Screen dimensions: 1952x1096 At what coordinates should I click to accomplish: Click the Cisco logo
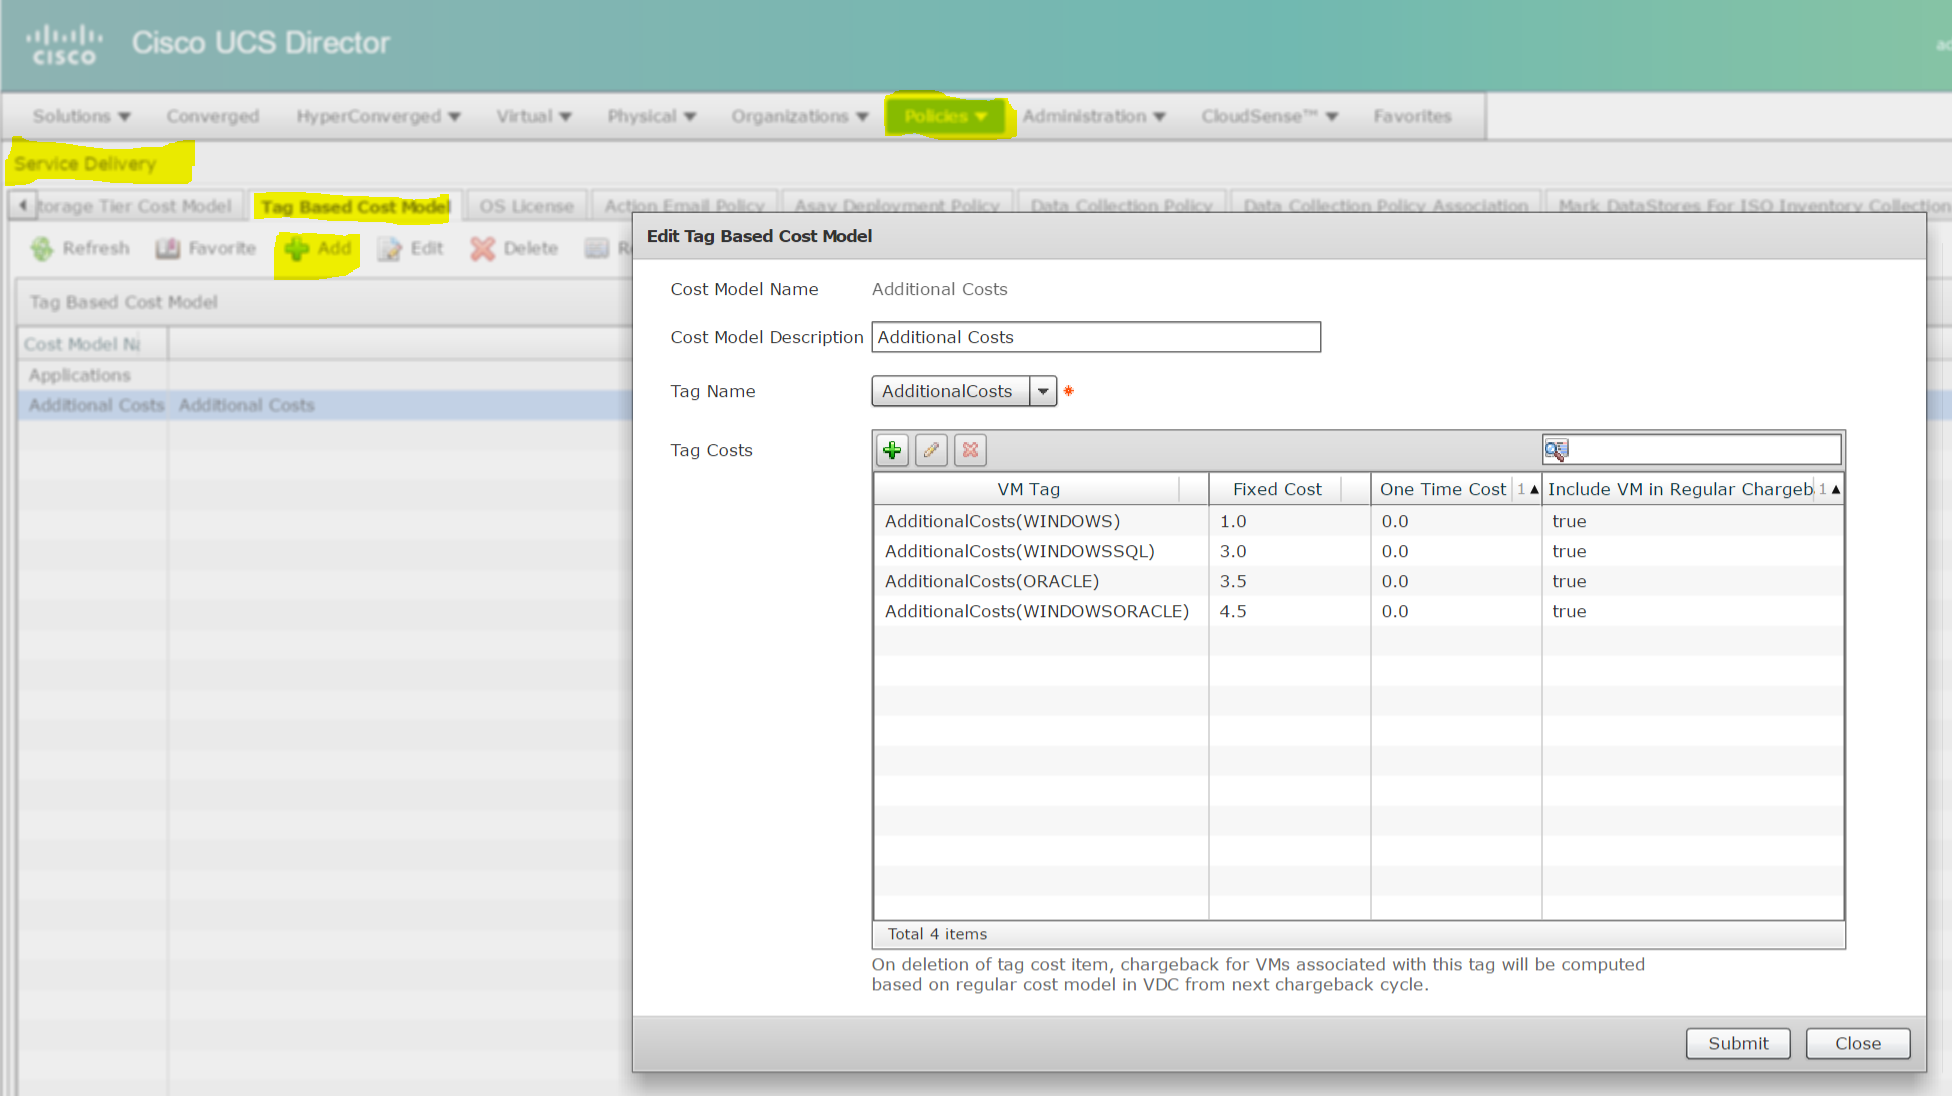(64, 45)
